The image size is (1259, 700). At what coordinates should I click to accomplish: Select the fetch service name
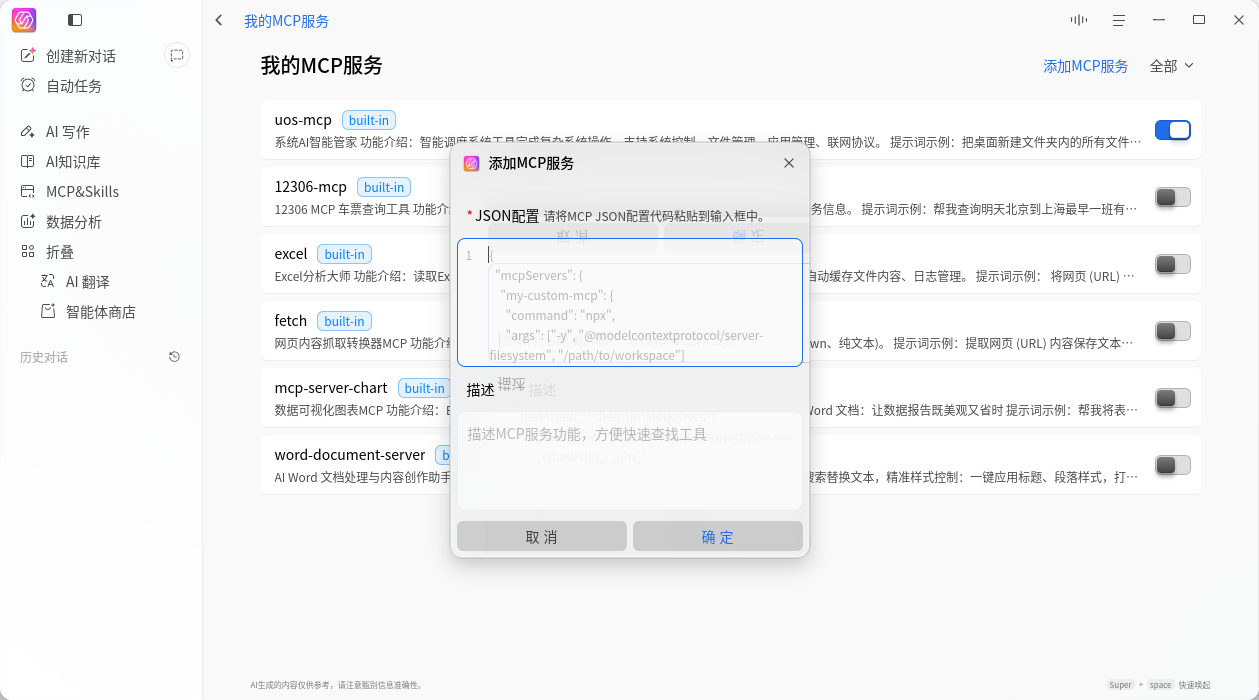click(291, 321)
